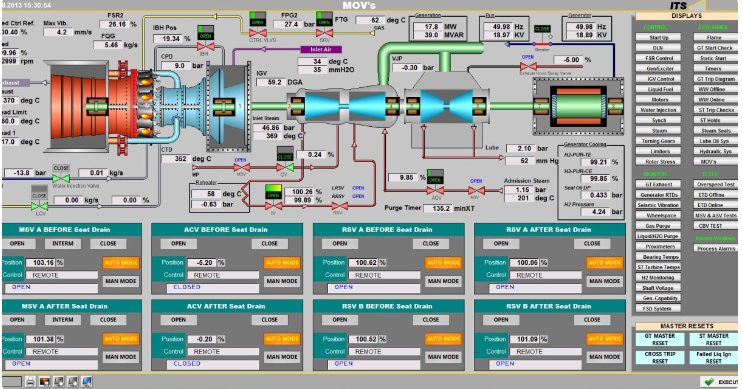Open the FSR Control display
This screenshot has width=742, height=389.
[659, 58]
